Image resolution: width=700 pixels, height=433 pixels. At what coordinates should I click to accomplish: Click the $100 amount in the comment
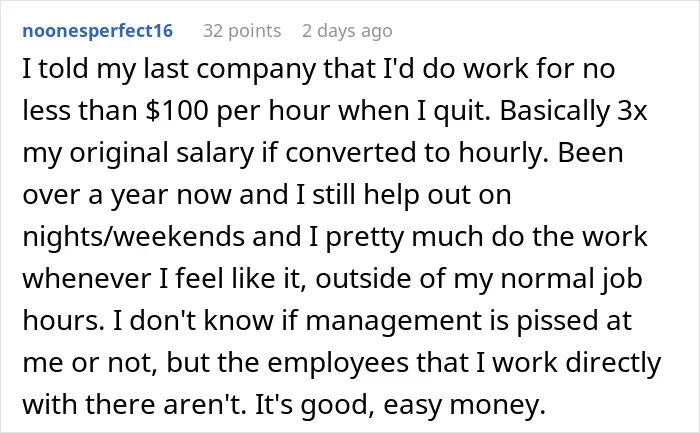[x=177, y=110]
